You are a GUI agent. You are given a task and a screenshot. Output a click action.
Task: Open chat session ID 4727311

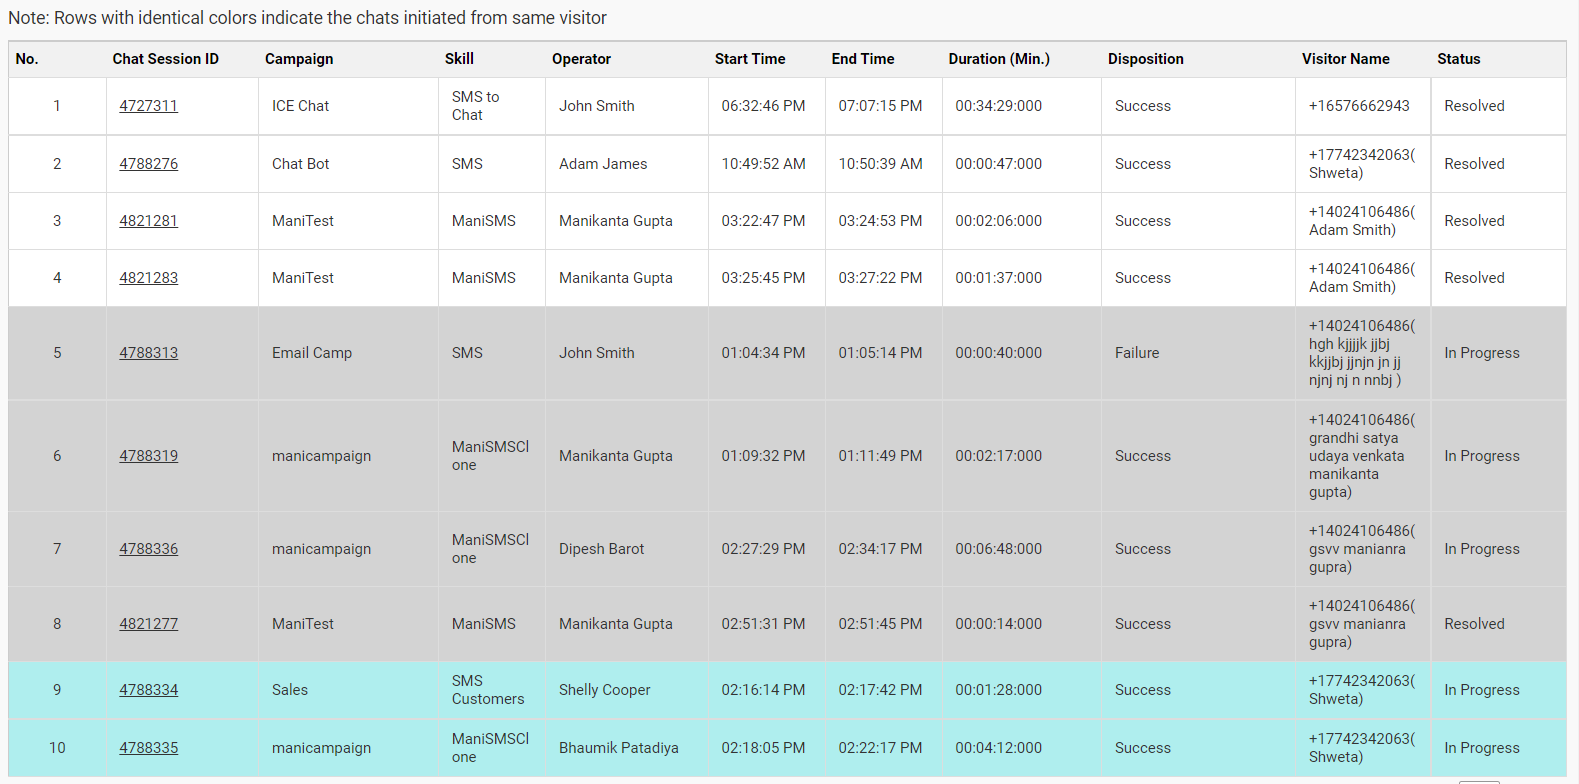[148, 106]
